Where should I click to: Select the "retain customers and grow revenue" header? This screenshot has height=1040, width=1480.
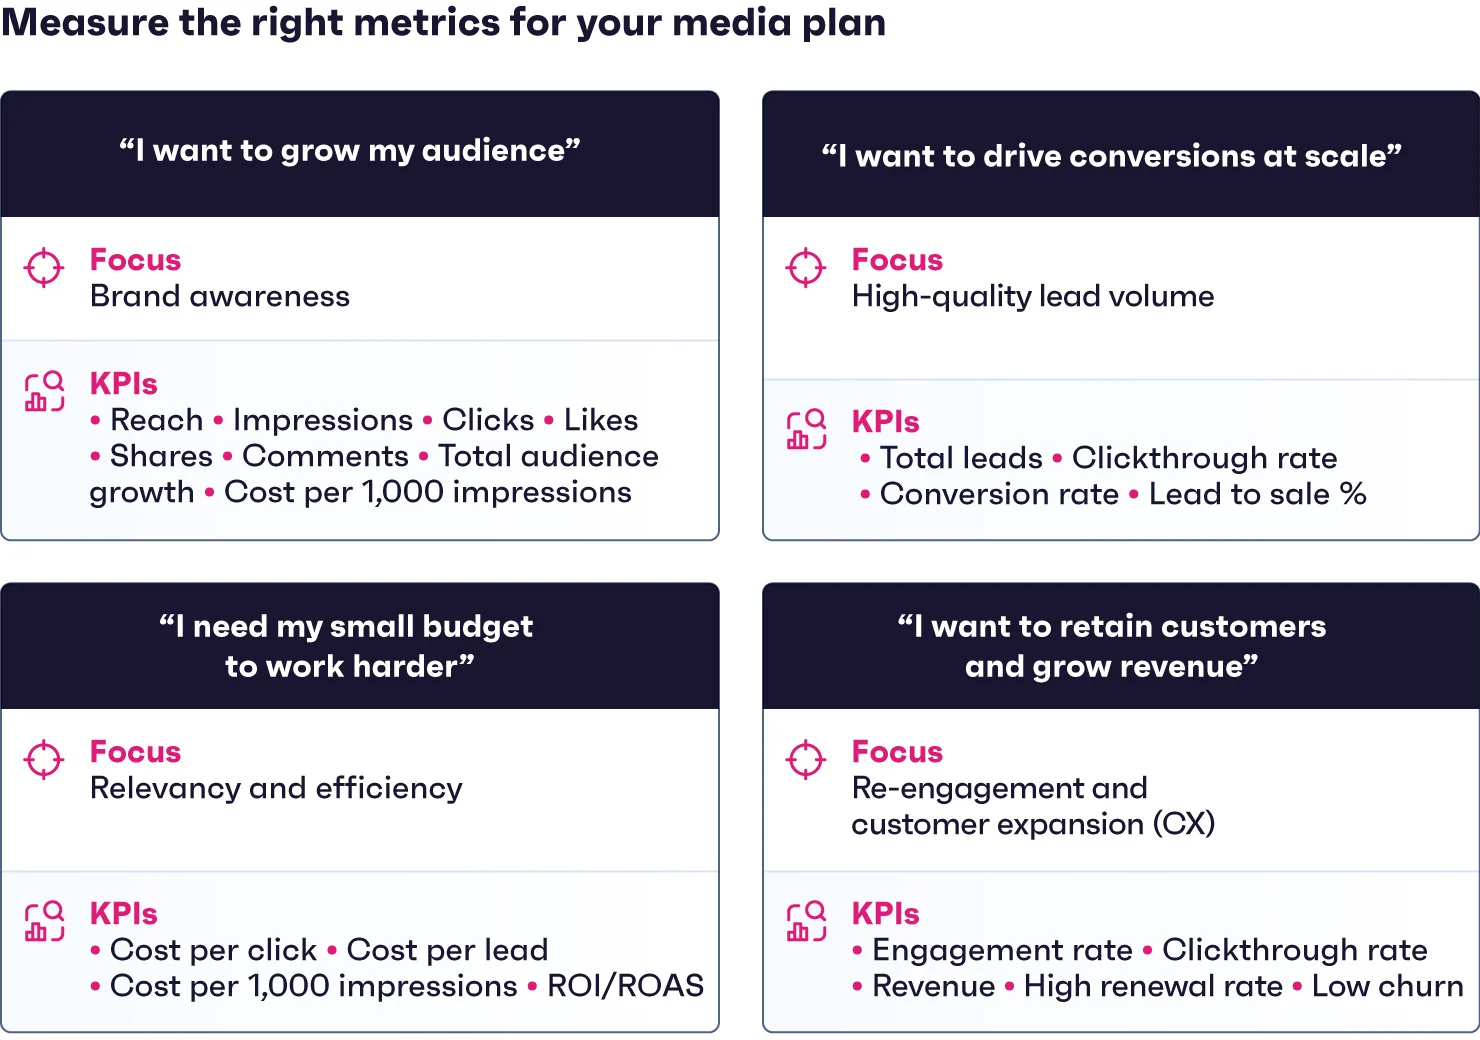pos(1112,646)
